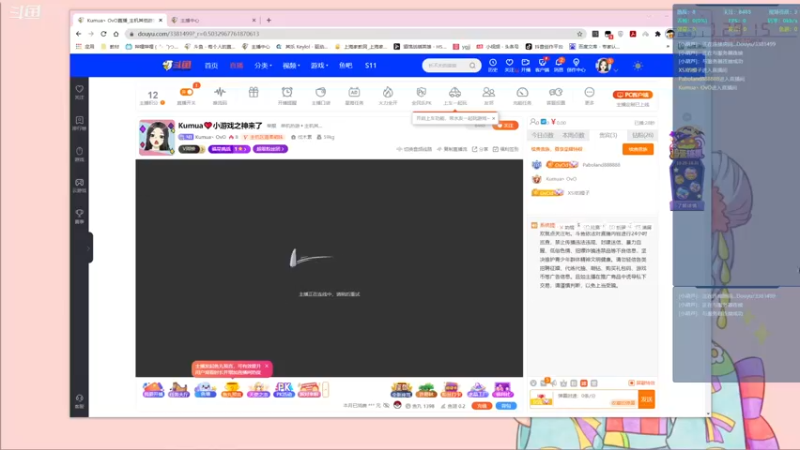Close the 上车 feature tooltip popup
The height and width of the screenshot is (450, 800).
click(493, 118)
